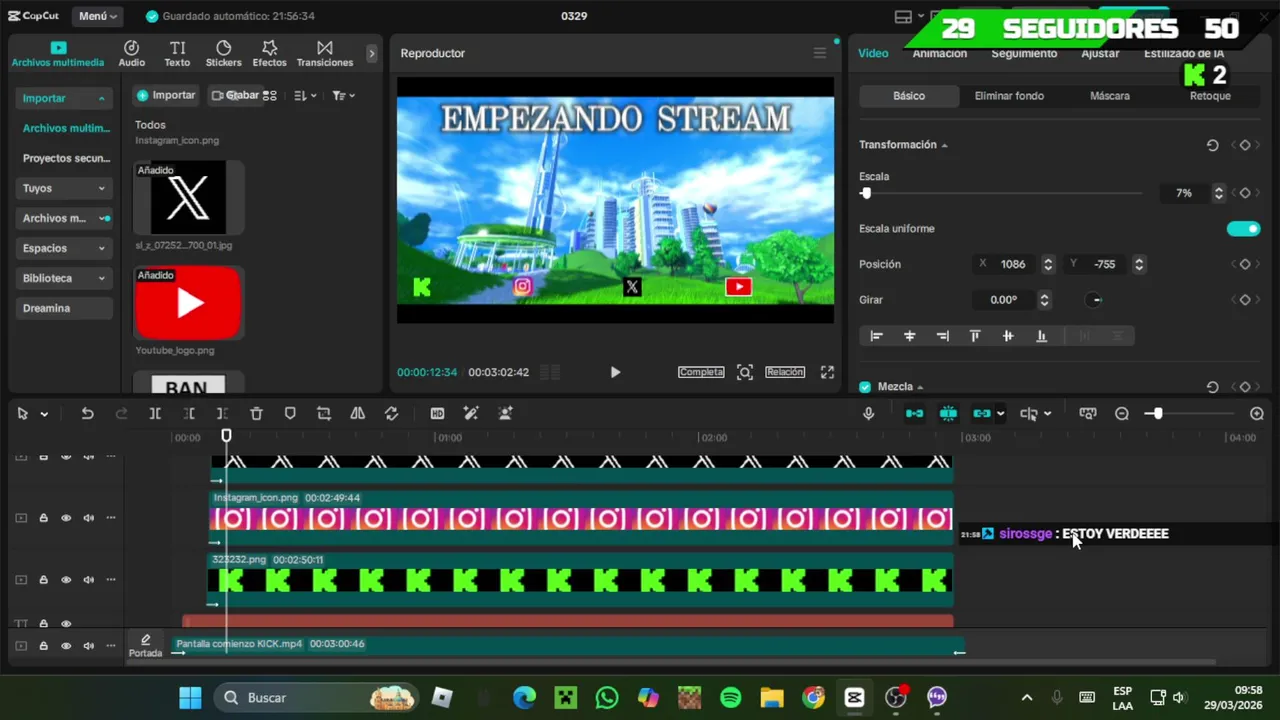Viewport: 1280px width, 720px height.
Task: Click the Undo arrow in the timeline toolbar
Action: (x=87, y=413)
